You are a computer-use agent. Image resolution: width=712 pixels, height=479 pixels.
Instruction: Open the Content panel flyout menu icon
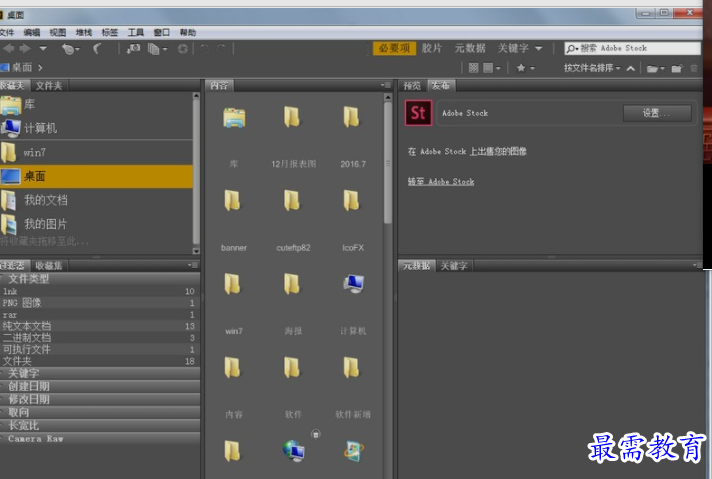[386, 85]
